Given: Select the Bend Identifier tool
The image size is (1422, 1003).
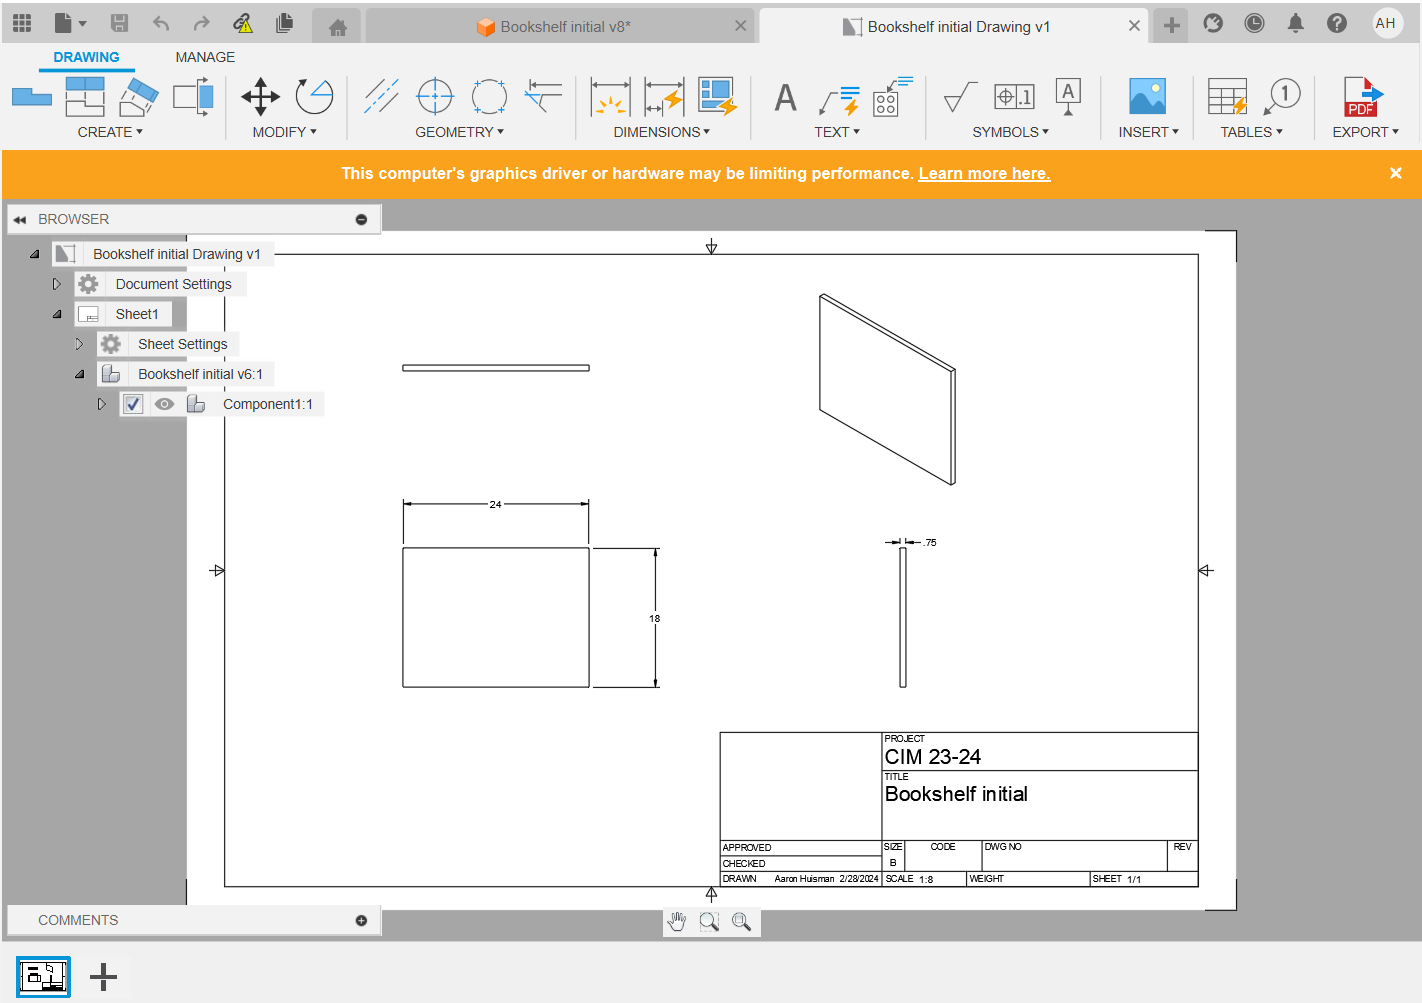Looking at the screenshot, I should tap(892, 97).
